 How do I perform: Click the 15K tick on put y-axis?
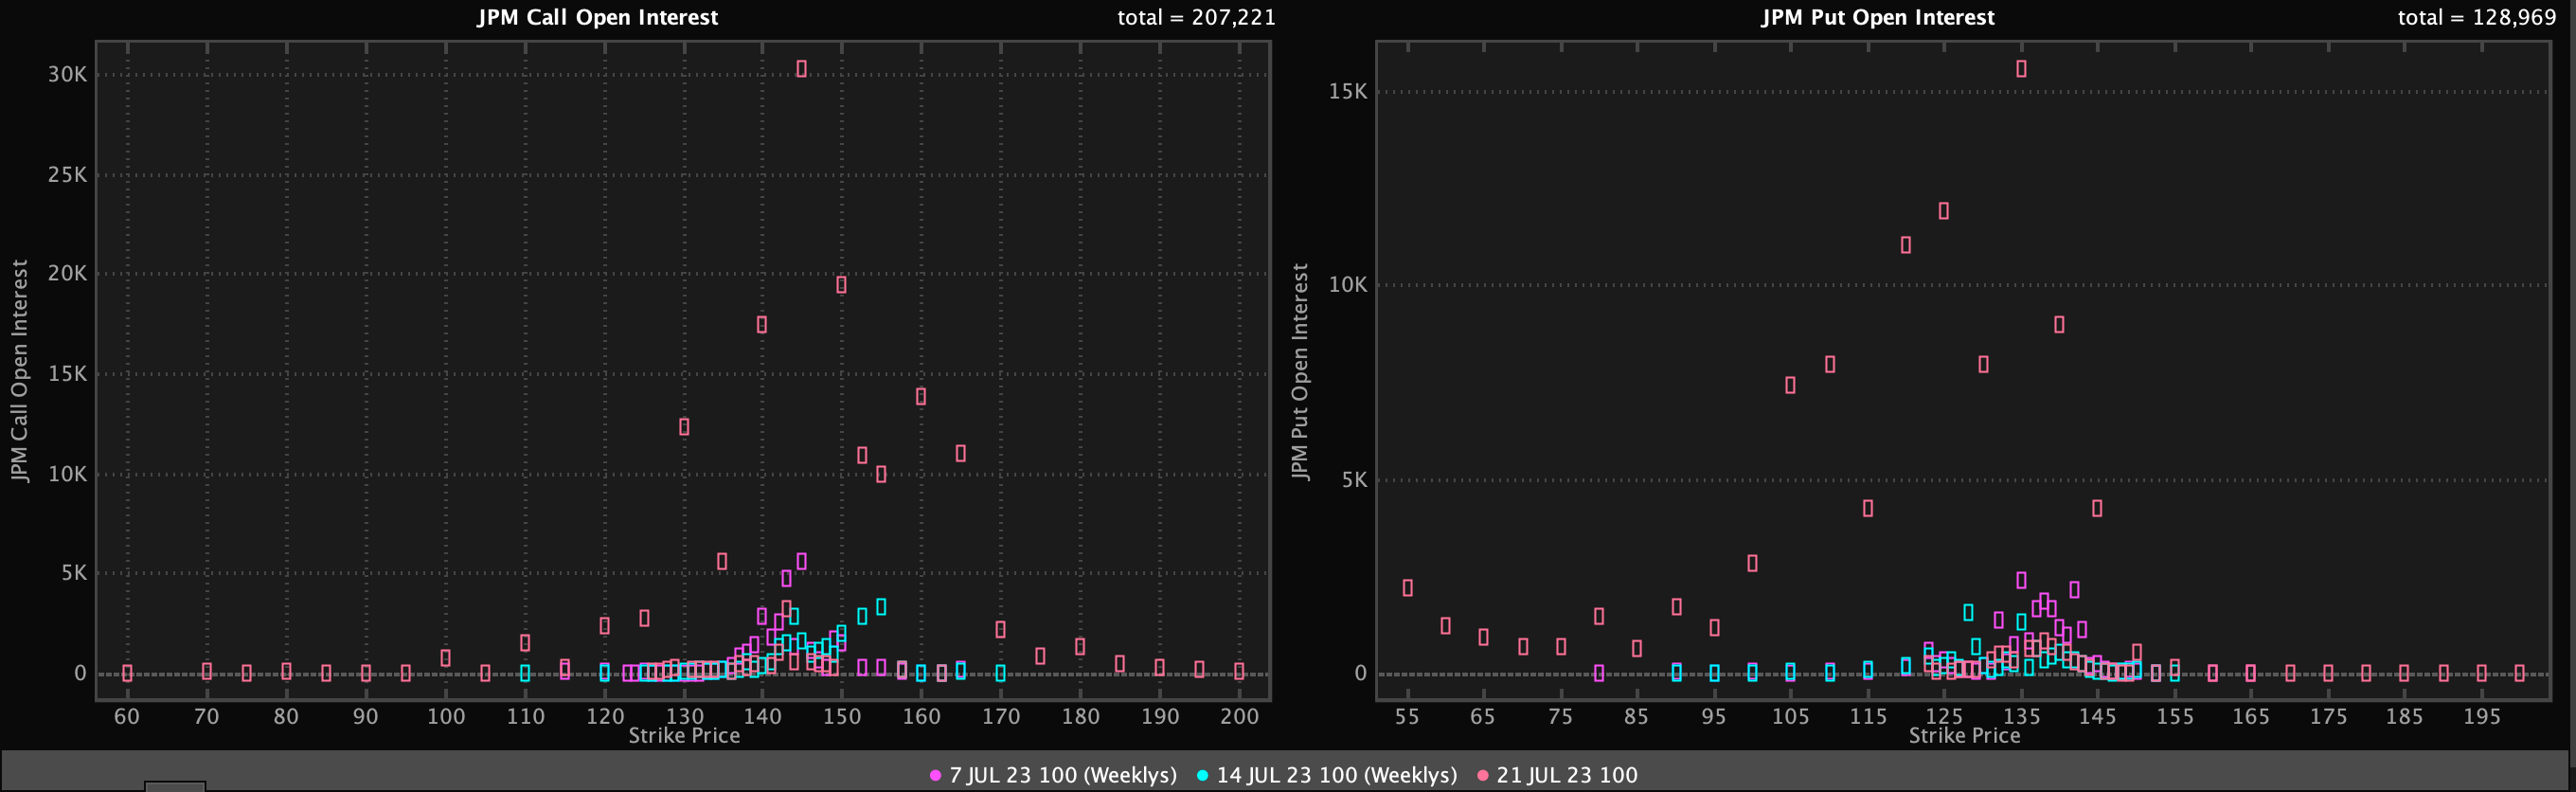coord(1348,92)
